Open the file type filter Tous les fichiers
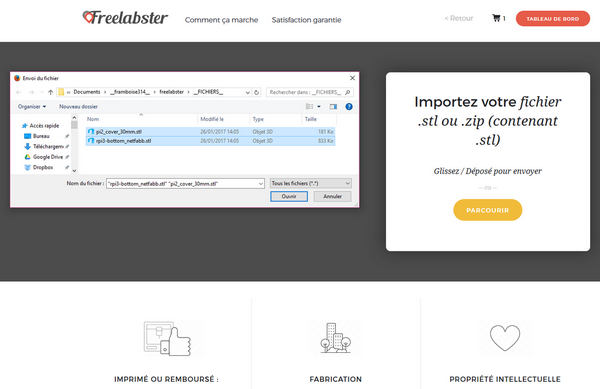This screenshot has width=600, height=389. (310, 184)
